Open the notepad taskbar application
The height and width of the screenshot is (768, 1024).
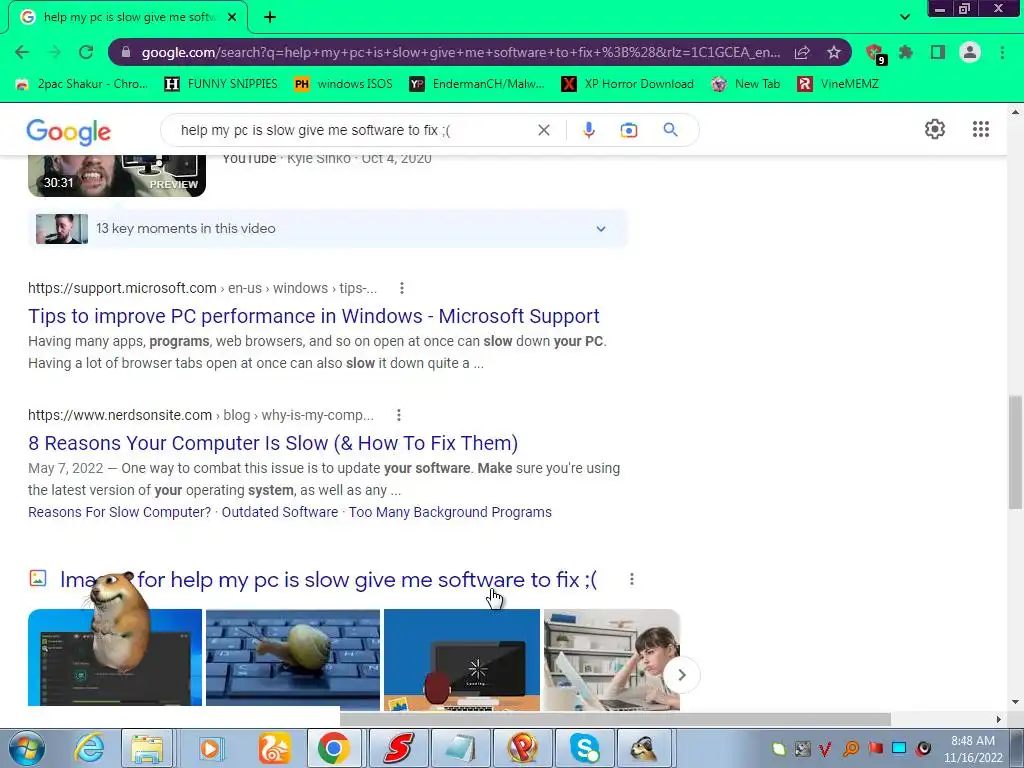pos(460,748)
